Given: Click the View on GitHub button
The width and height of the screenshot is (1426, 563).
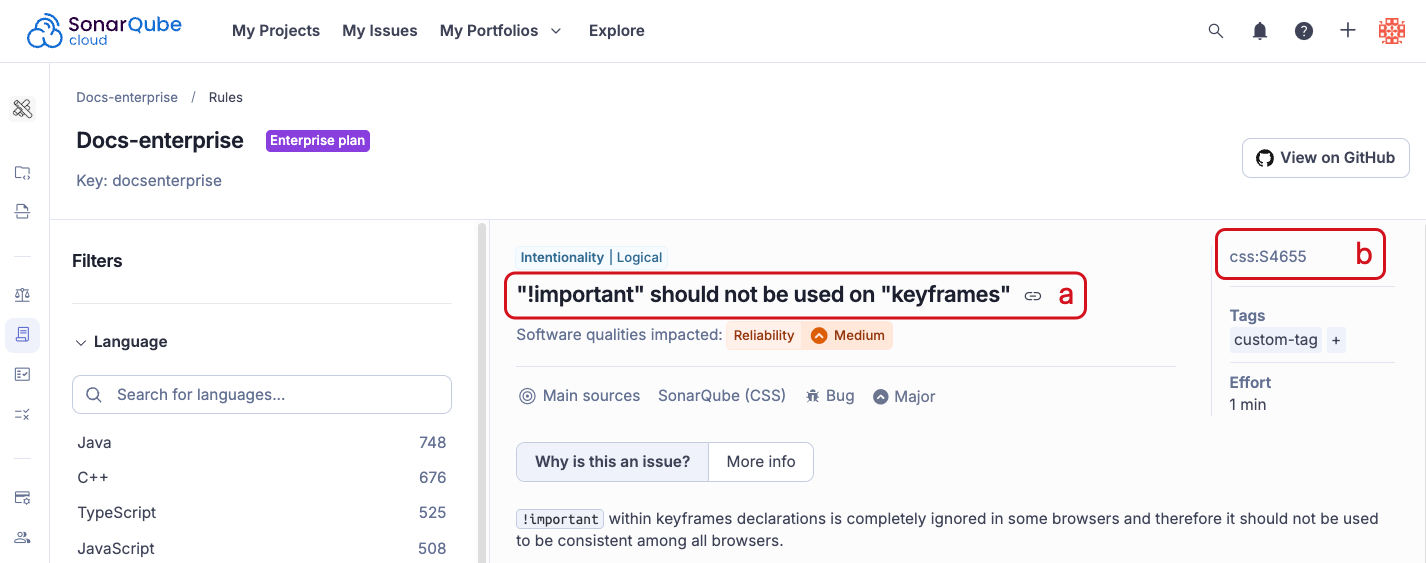Looking at the screenshot, I should coord(1326,158).
